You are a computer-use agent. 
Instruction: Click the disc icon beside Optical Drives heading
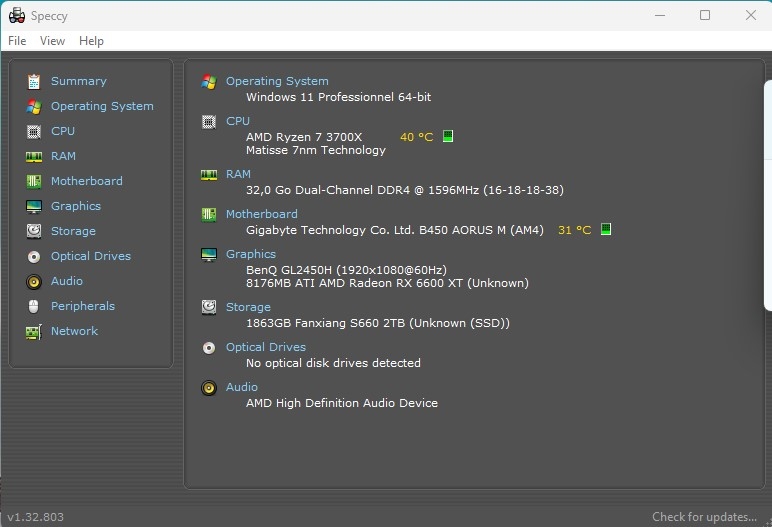(209, 348)
